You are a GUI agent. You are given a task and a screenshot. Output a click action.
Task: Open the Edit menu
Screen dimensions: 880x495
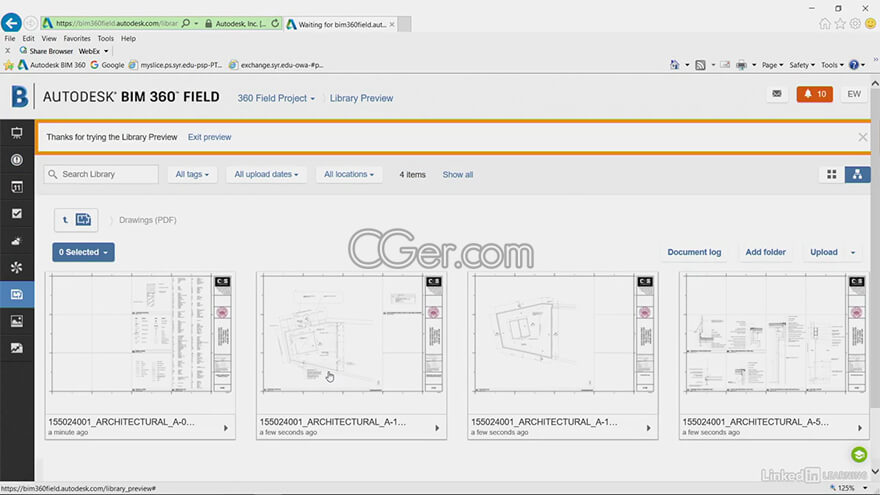28,39
